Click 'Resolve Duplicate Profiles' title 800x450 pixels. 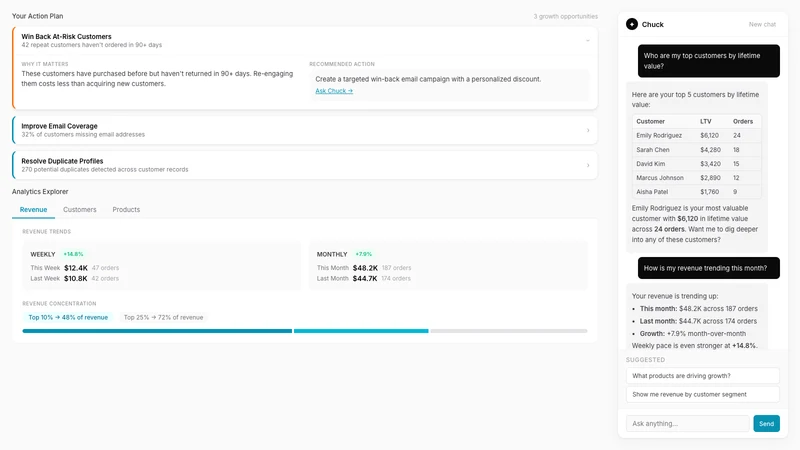coord(62,161)
